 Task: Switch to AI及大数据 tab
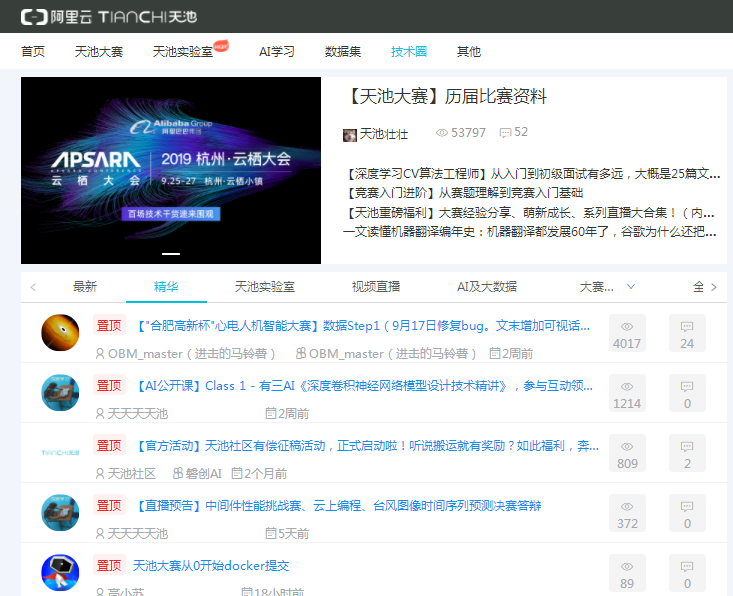(x=487, y=287)
